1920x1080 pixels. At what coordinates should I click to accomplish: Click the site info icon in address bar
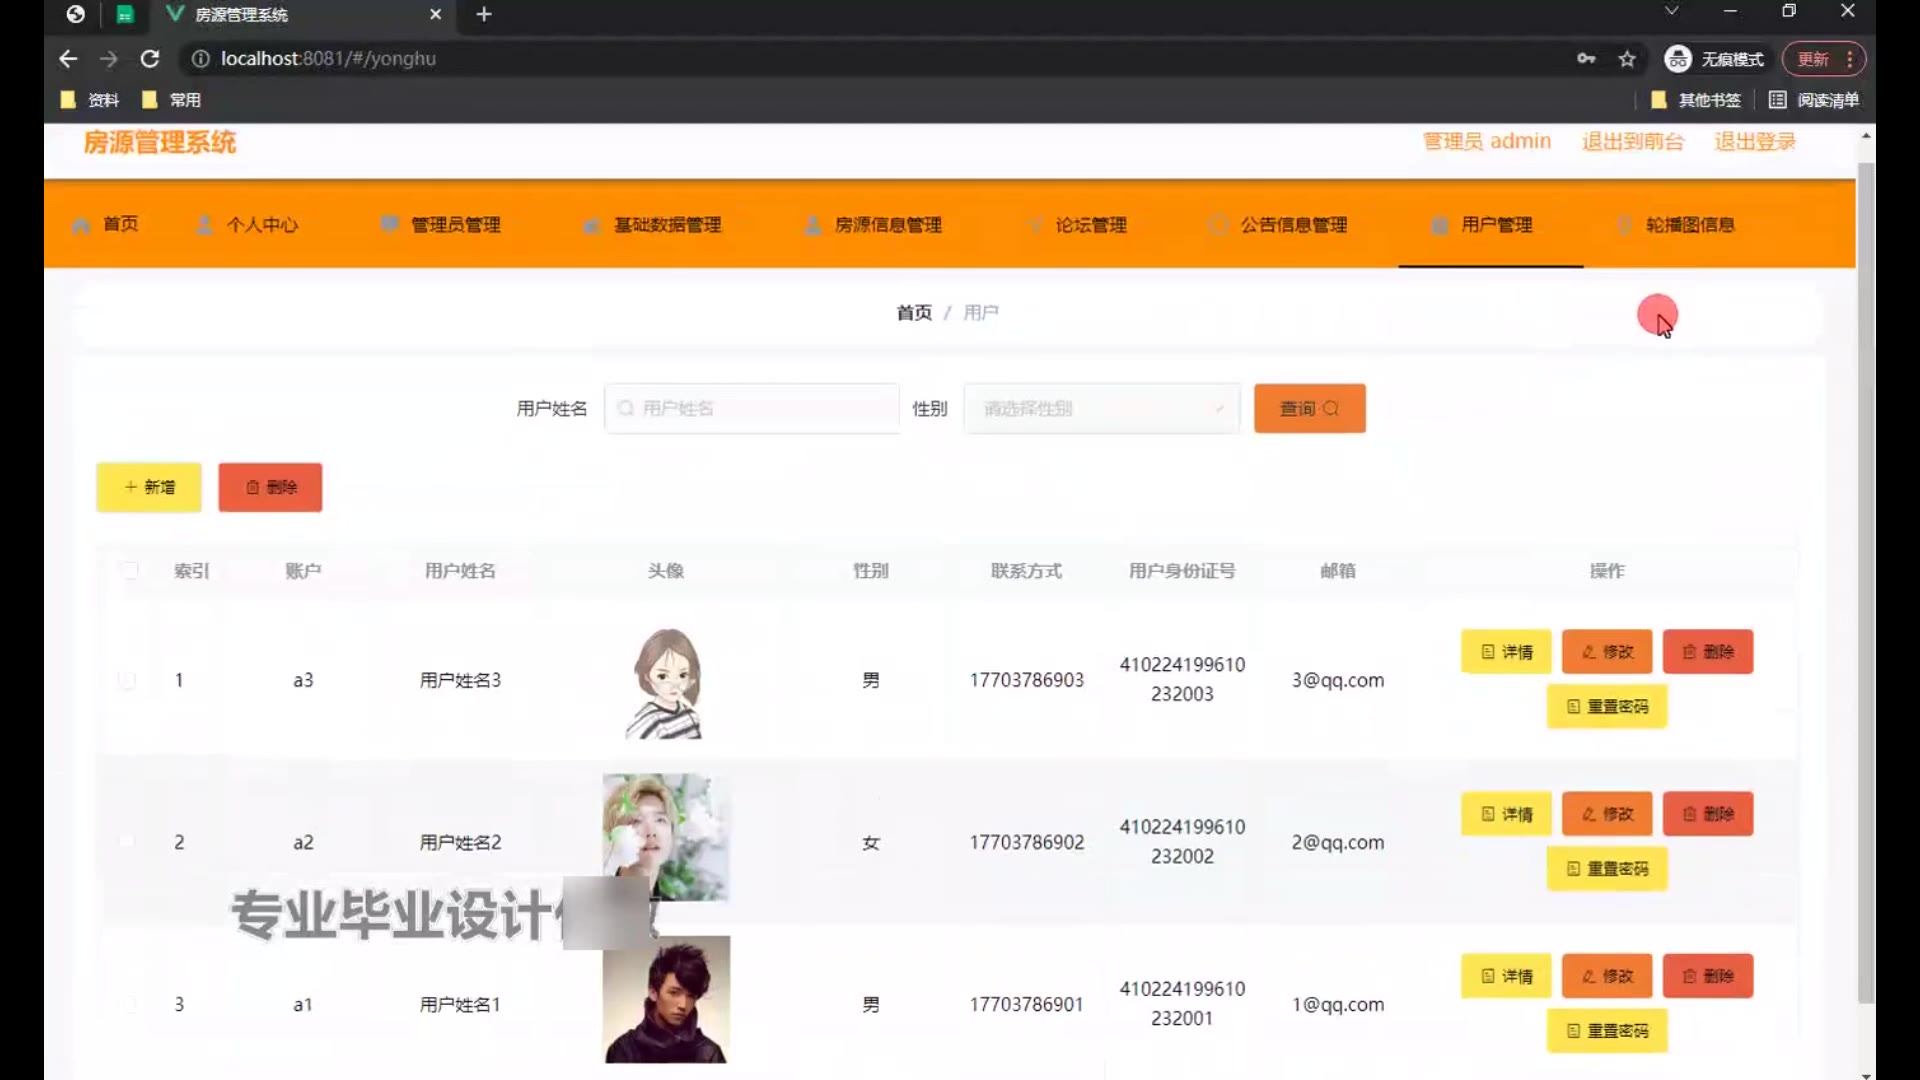click(200, 59)
